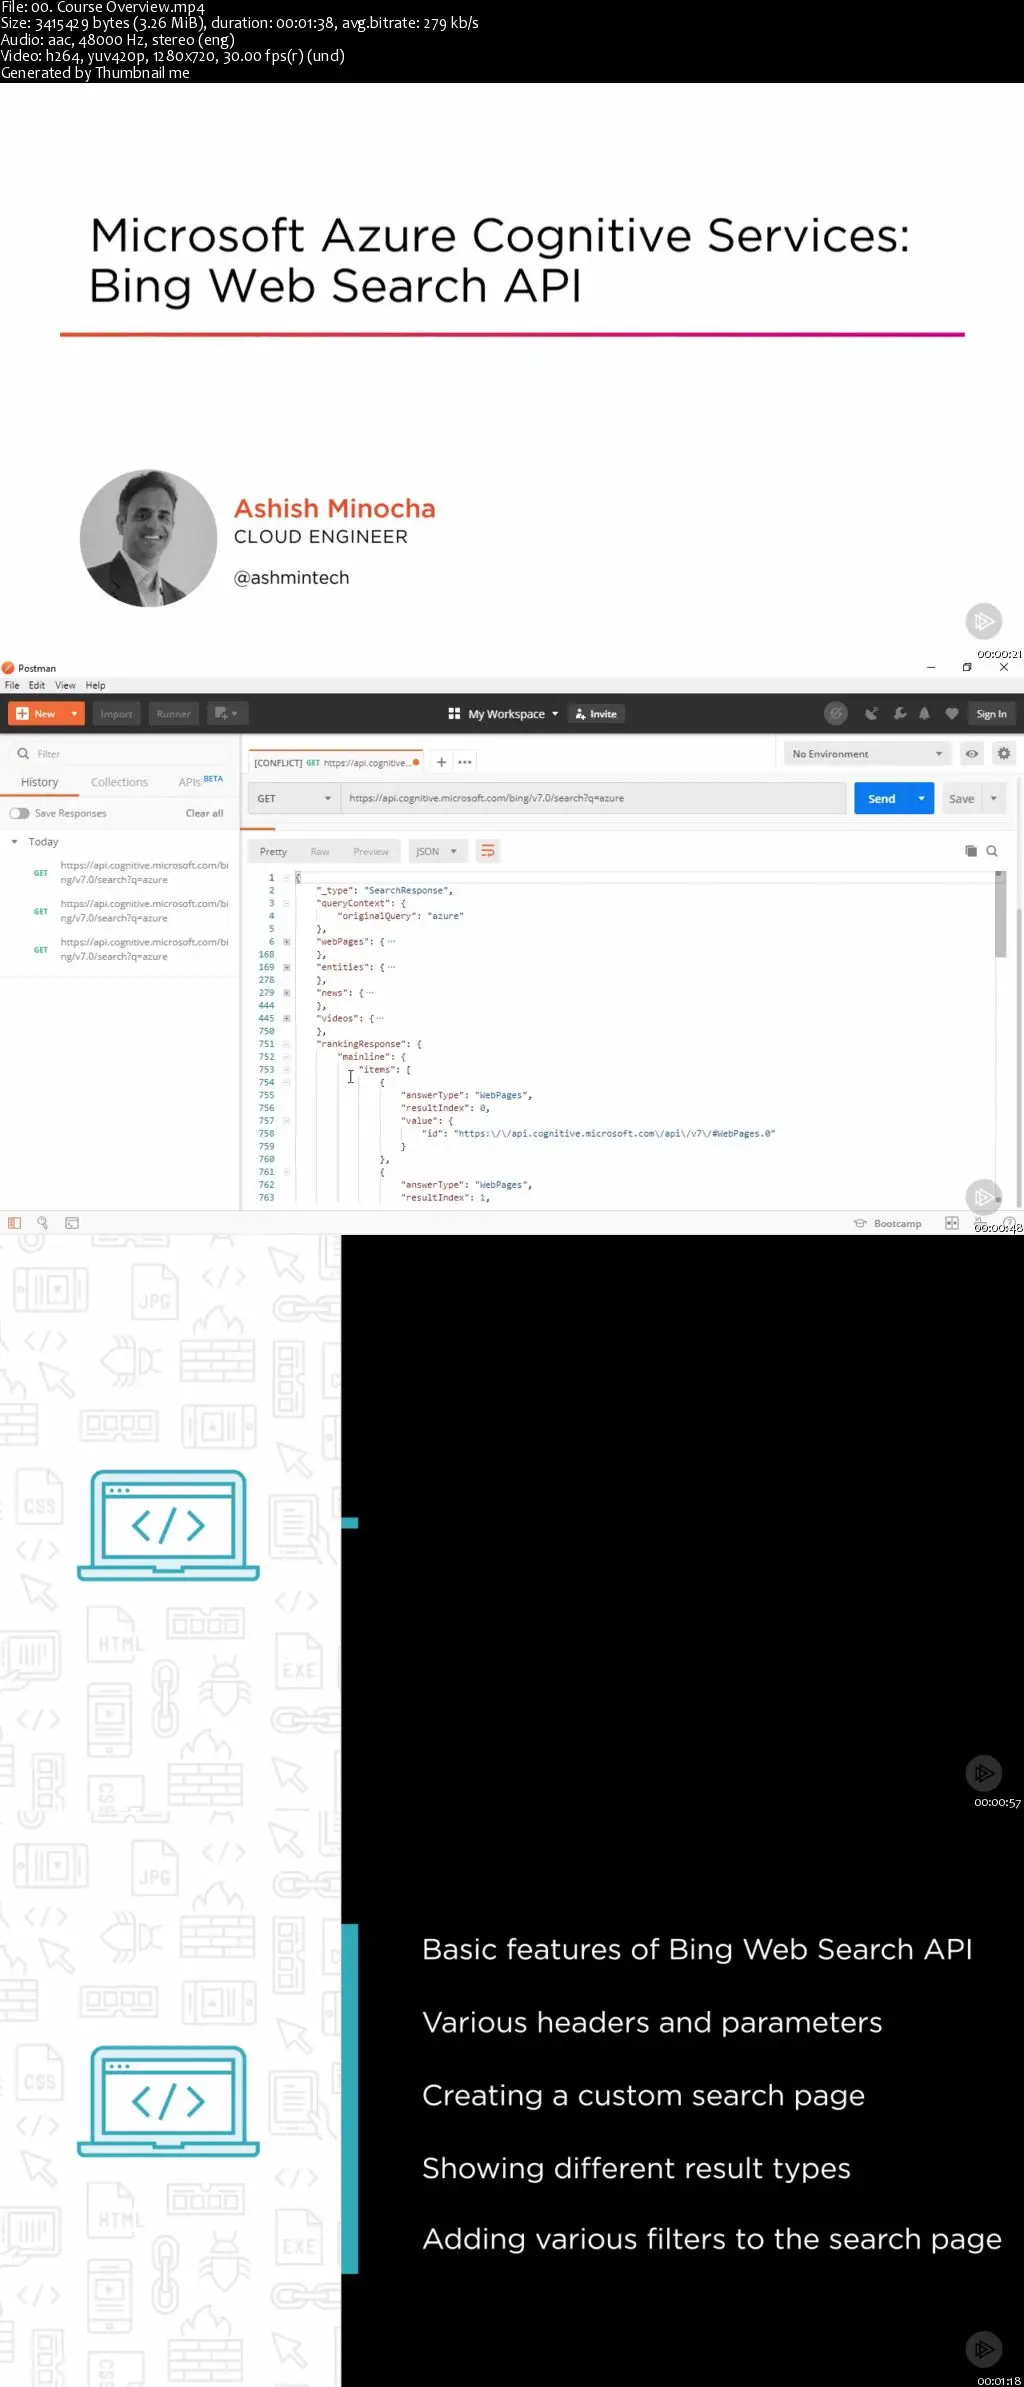Image resolution: width=1024 pixels, height=2387 pixels.
Task: Add a new request tab with plus
Action: (441, 762)
